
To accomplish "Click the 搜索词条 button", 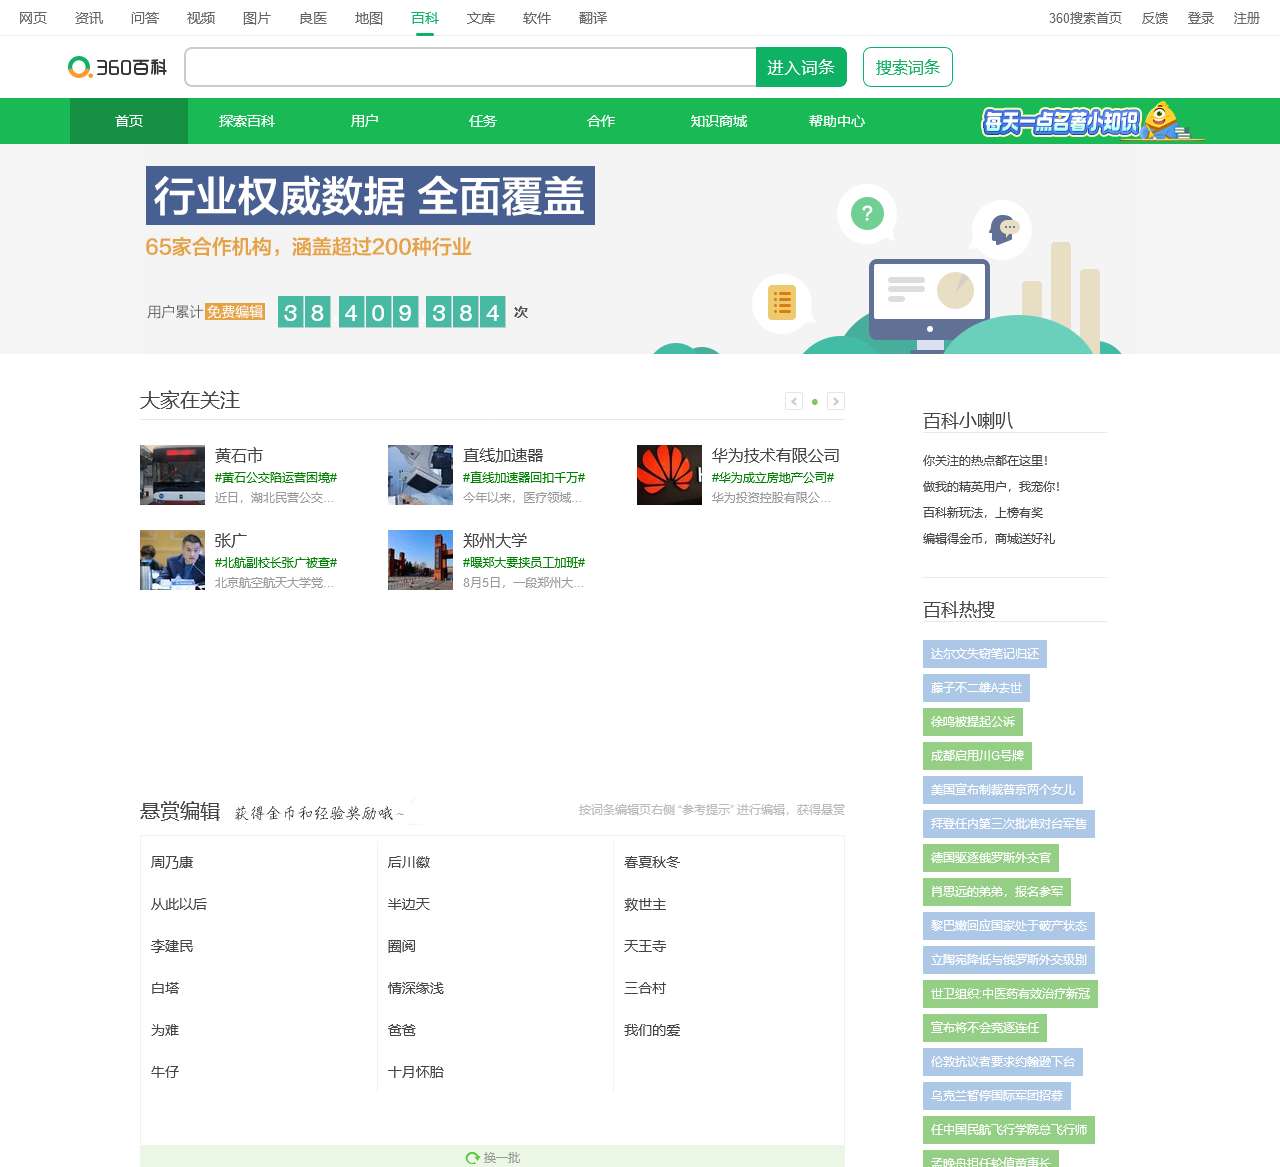I will (907, 67).
